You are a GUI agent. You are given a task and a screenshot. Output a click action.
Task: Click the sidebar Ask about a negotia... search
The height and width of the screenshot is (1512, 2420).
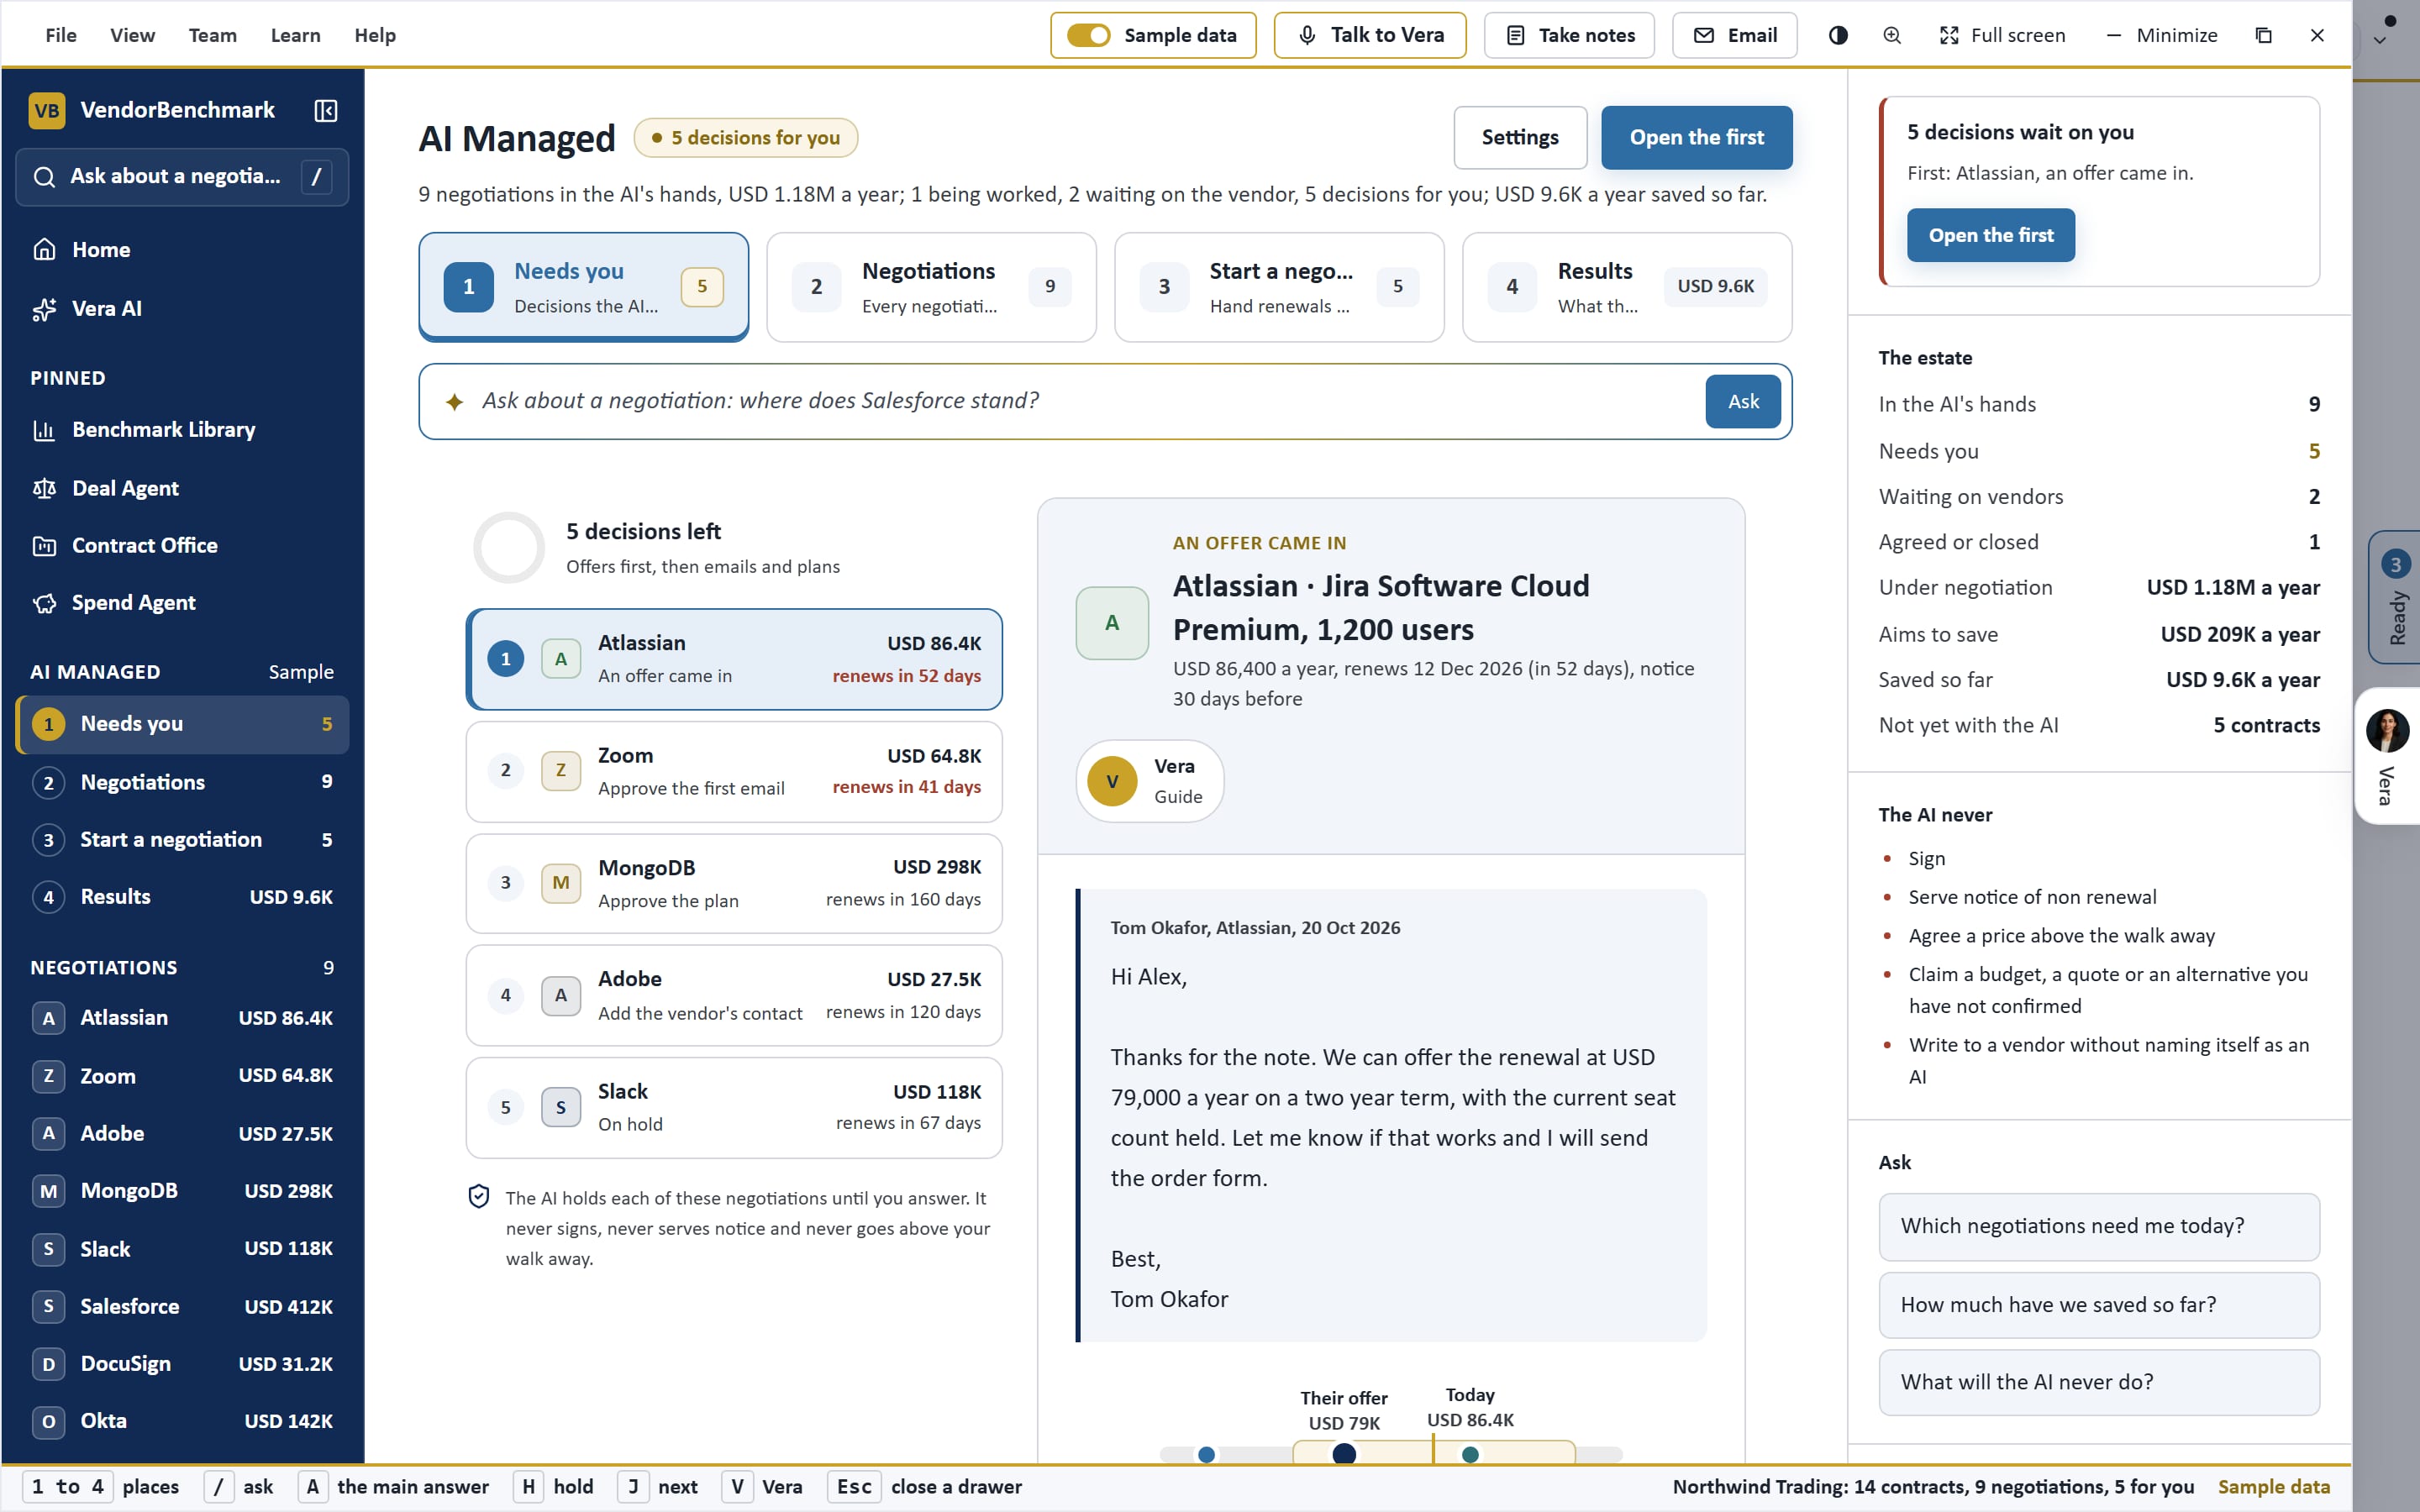[182, 177]
